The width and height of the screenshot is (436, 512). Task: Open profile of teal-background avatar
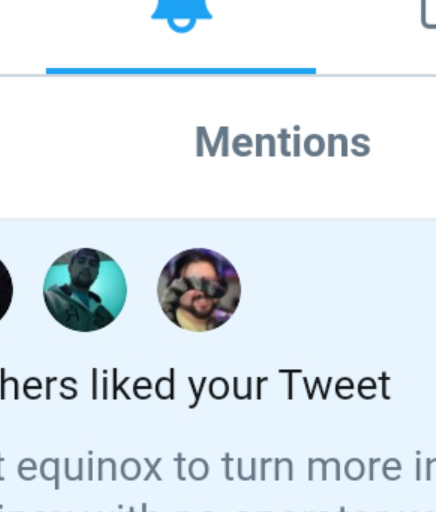[x=85, y=290]
